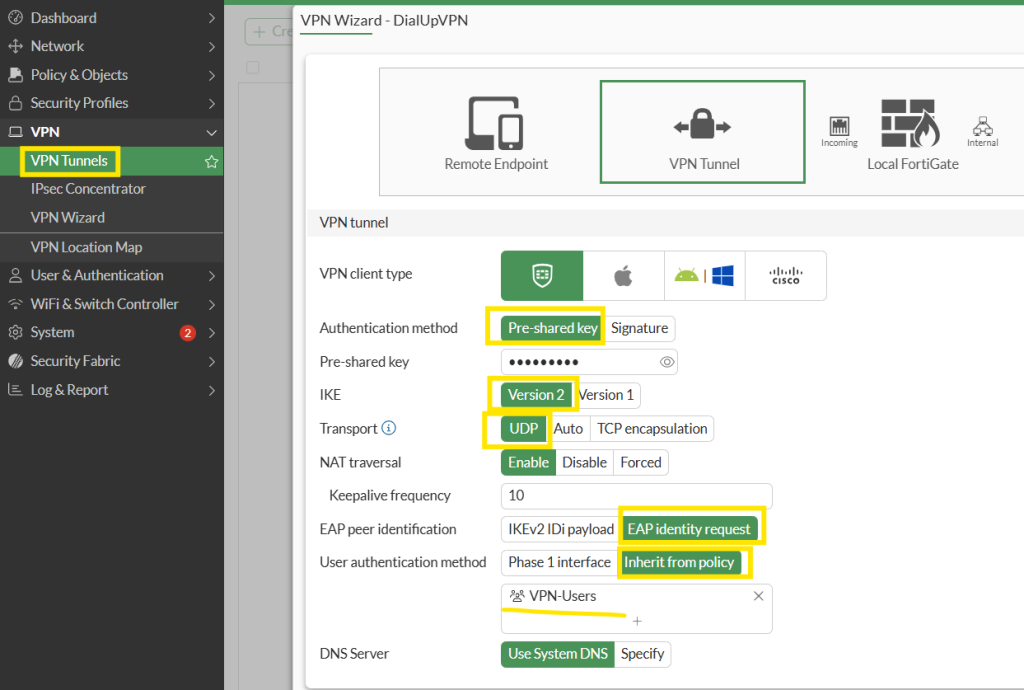Open IPsec Concentrator page
1024x690 pixels.
point(88,189)
